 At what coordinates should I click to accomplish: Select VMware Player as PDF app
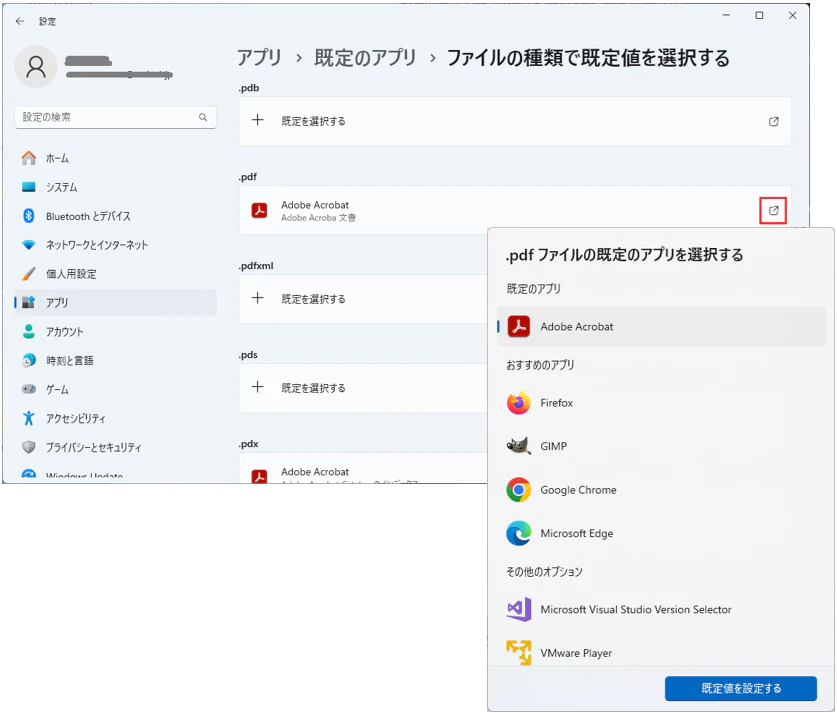point(661,653)
